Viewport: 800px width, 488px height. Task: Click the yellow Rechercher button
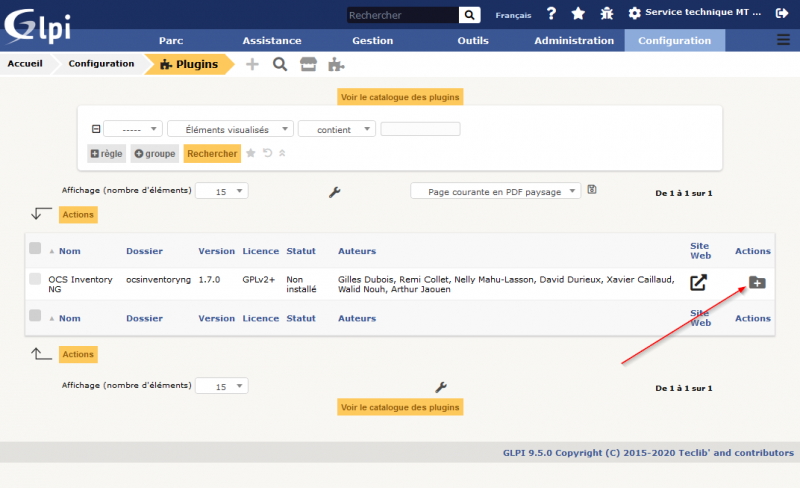click(x=212, y=153)
